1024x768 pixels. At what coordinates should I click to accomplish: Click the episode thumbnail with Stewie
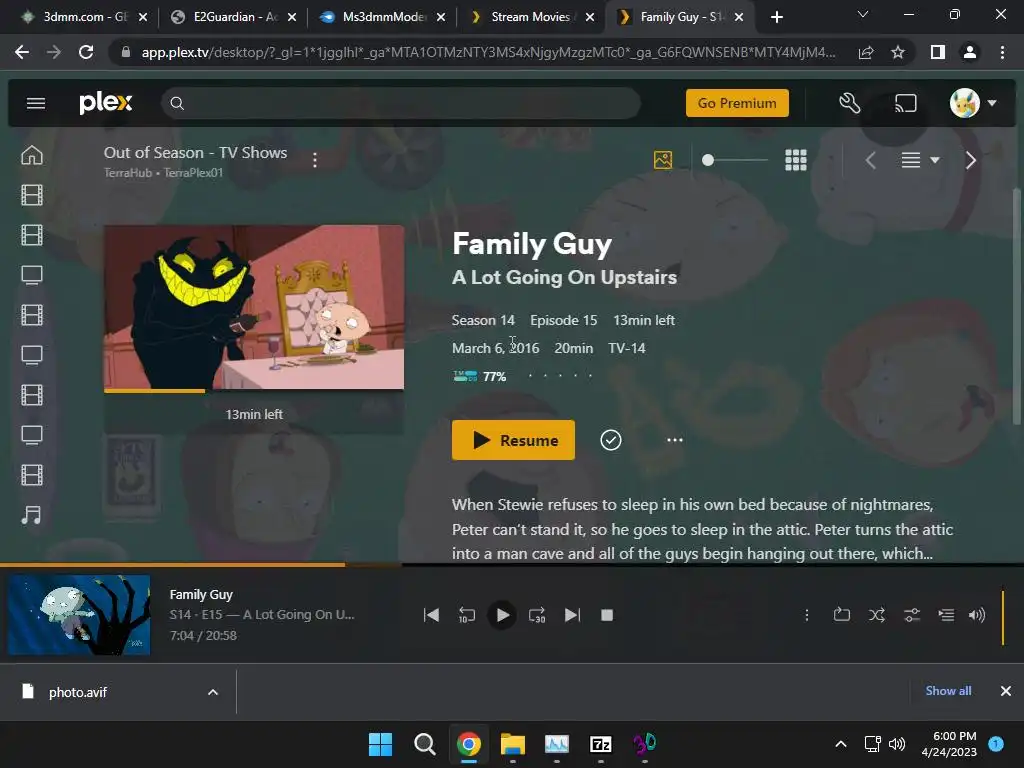point(254,308)
